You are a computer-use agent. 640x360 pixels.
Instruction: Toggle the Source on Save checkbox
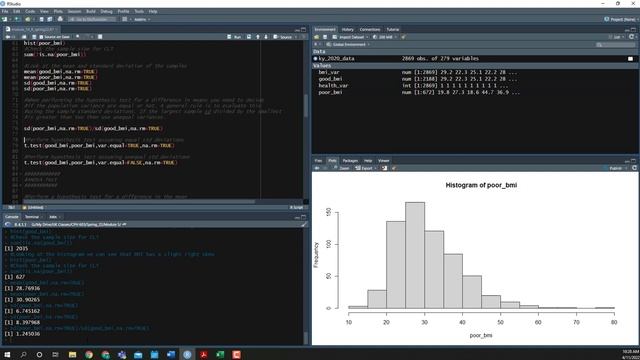pos(41,37)
